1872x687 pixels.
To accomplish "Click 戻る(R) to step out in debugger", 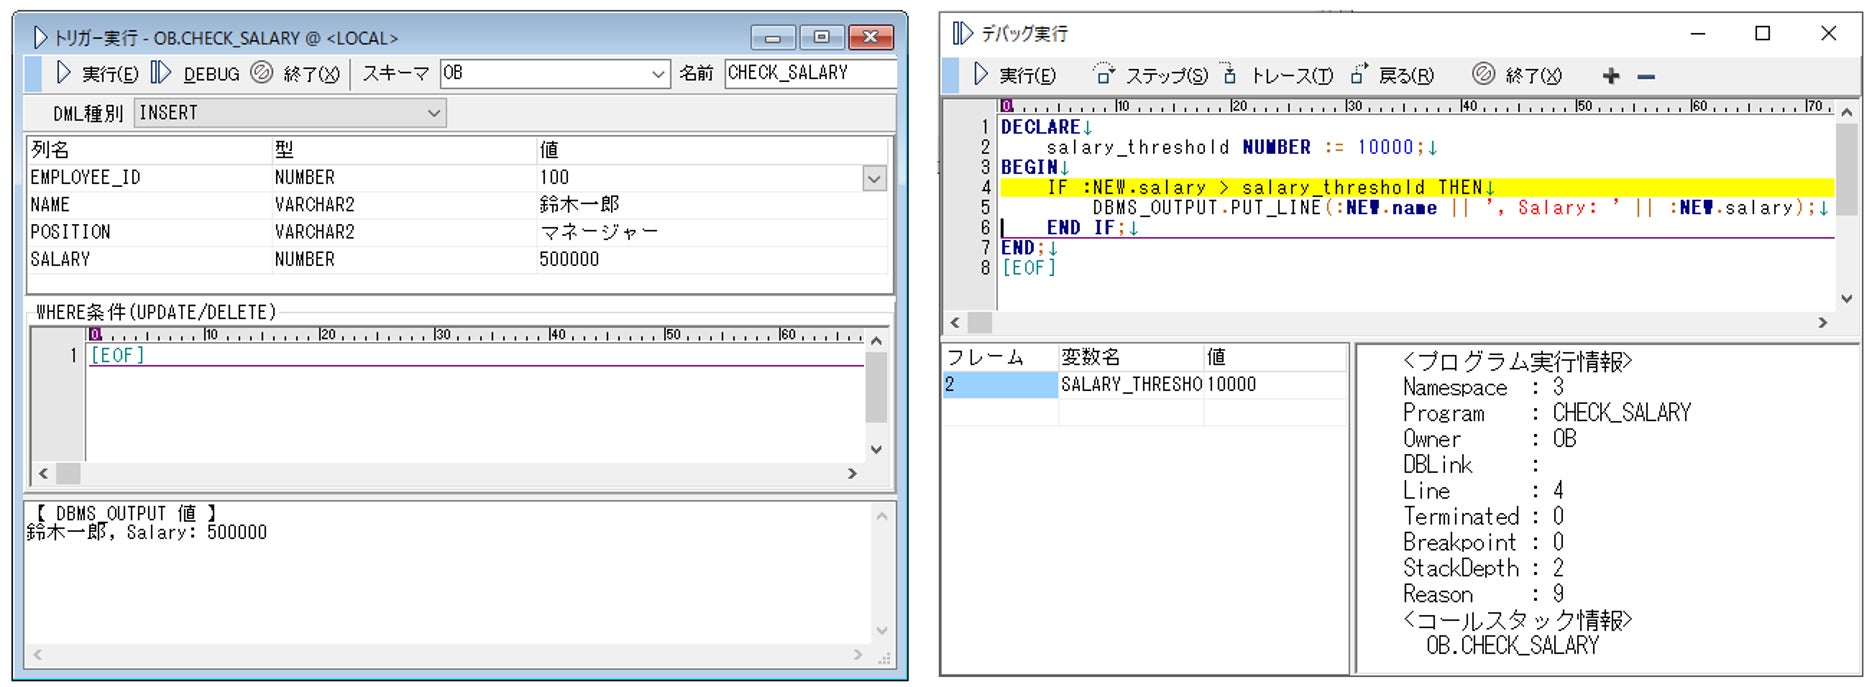I will [x=1392, y=75].
